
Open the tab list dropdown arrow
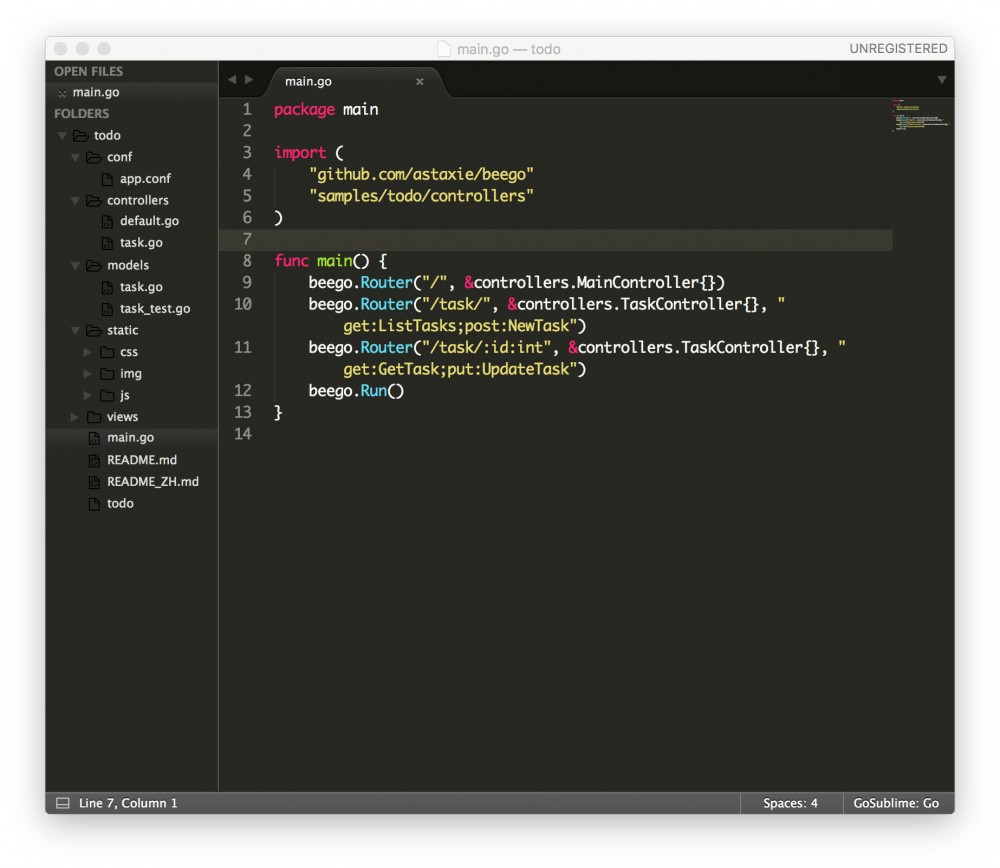941,80
